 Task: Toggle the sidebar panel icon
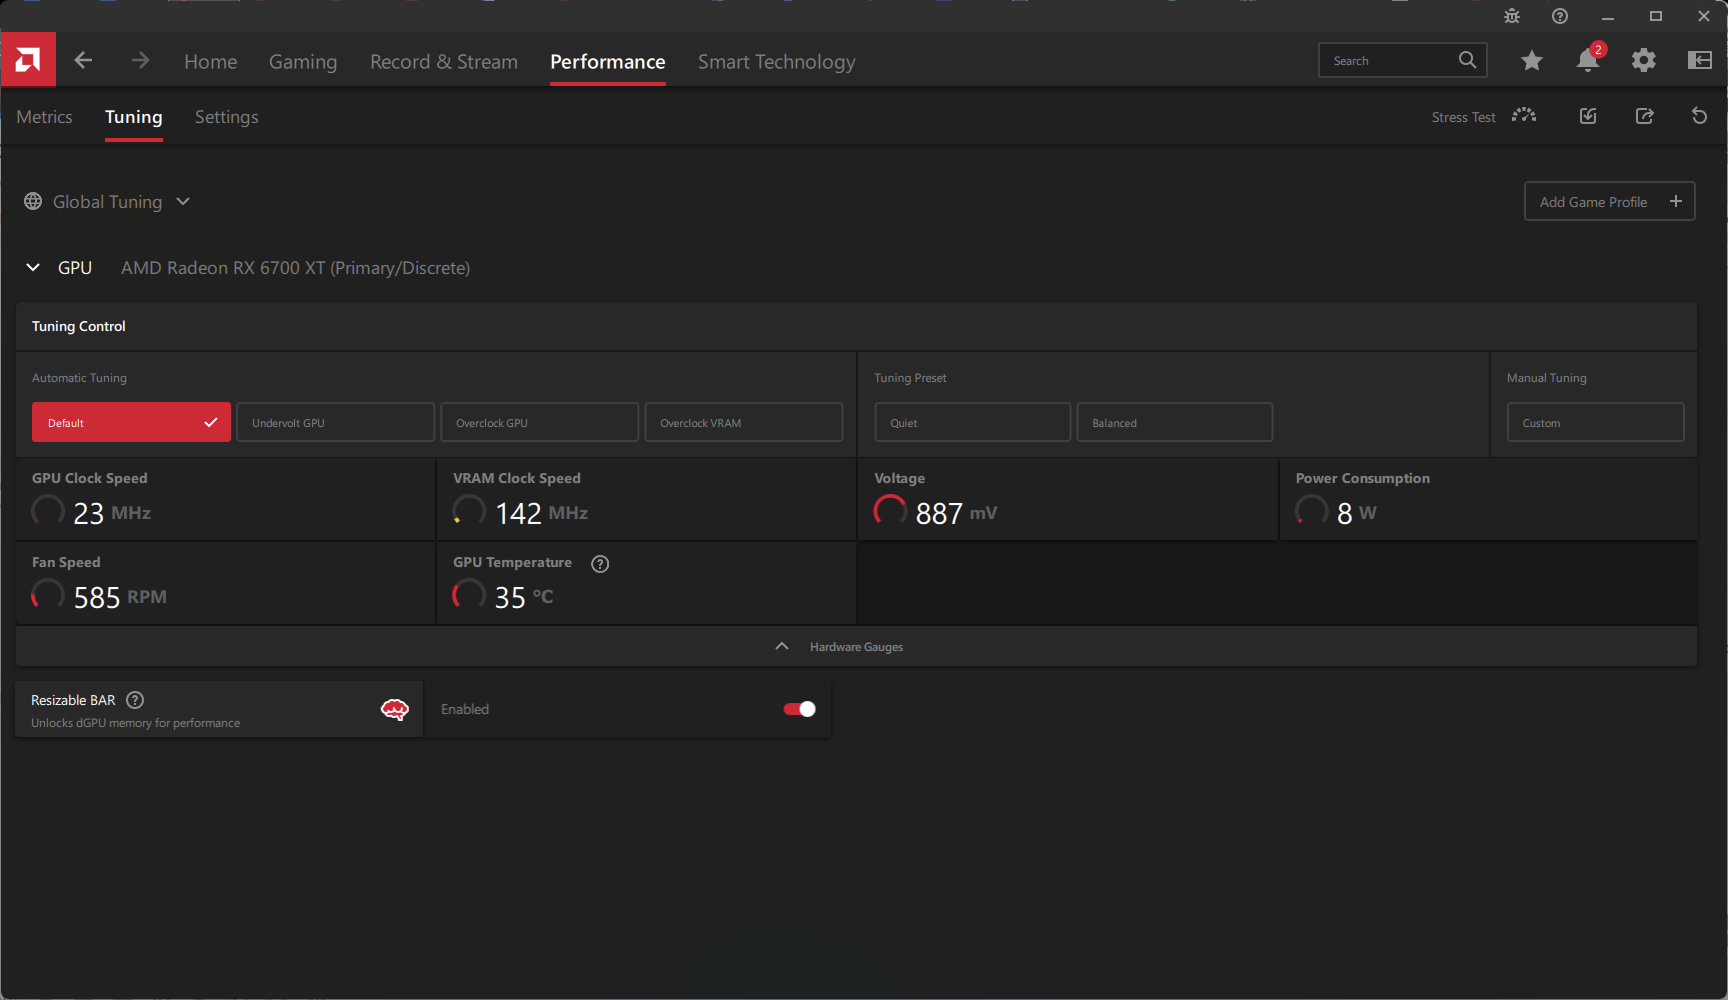[x=1700, y=61]
